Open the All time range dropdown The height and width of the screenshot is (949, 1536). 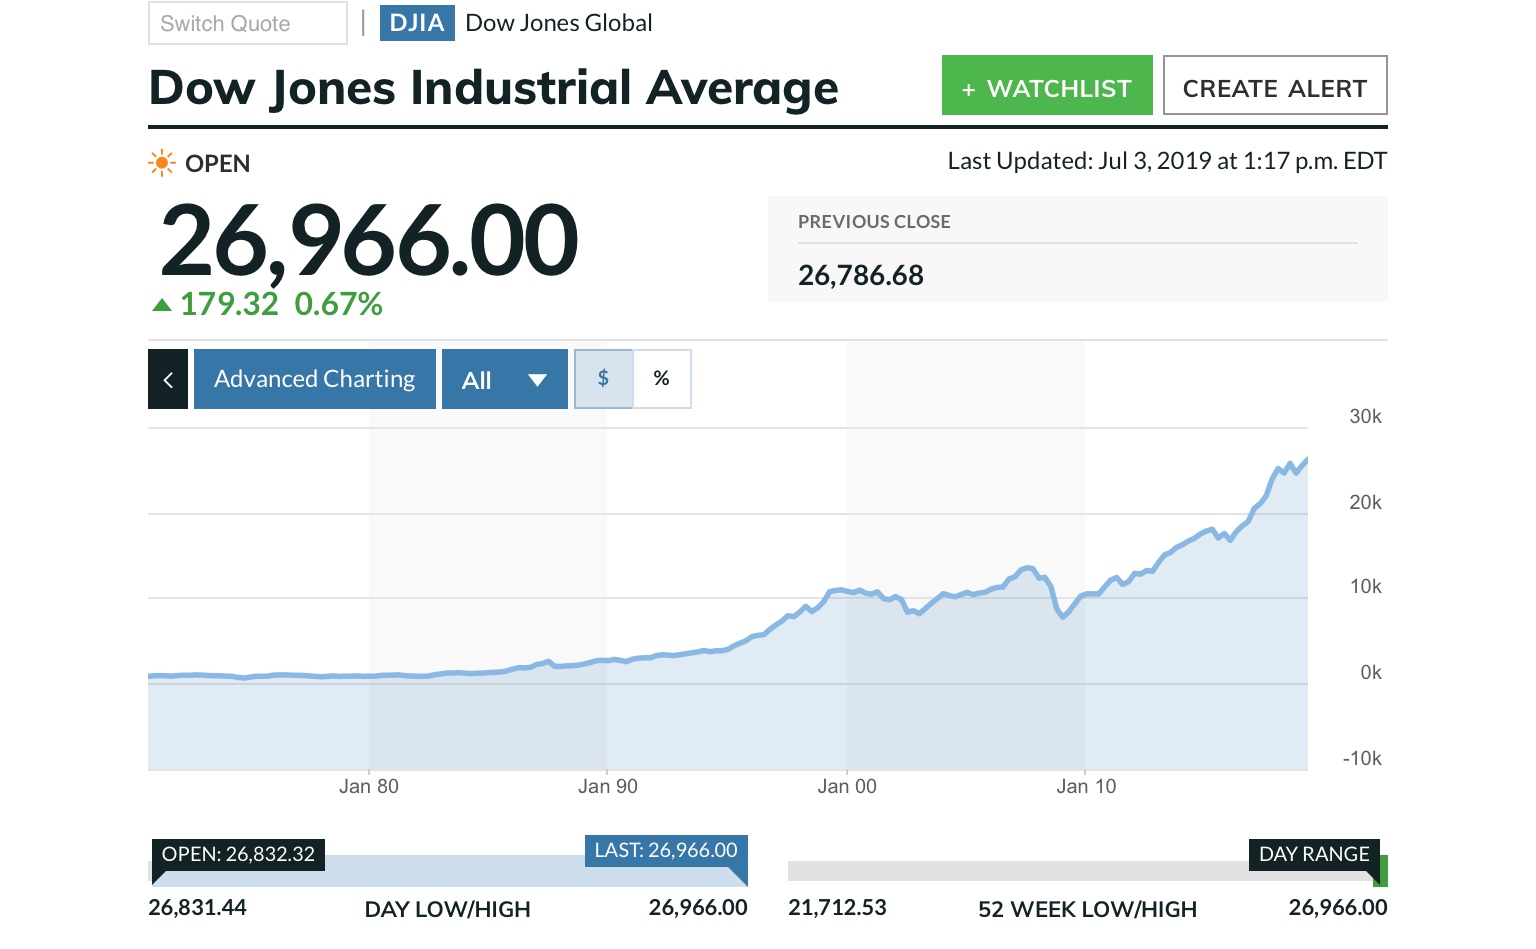coord(504,379)
